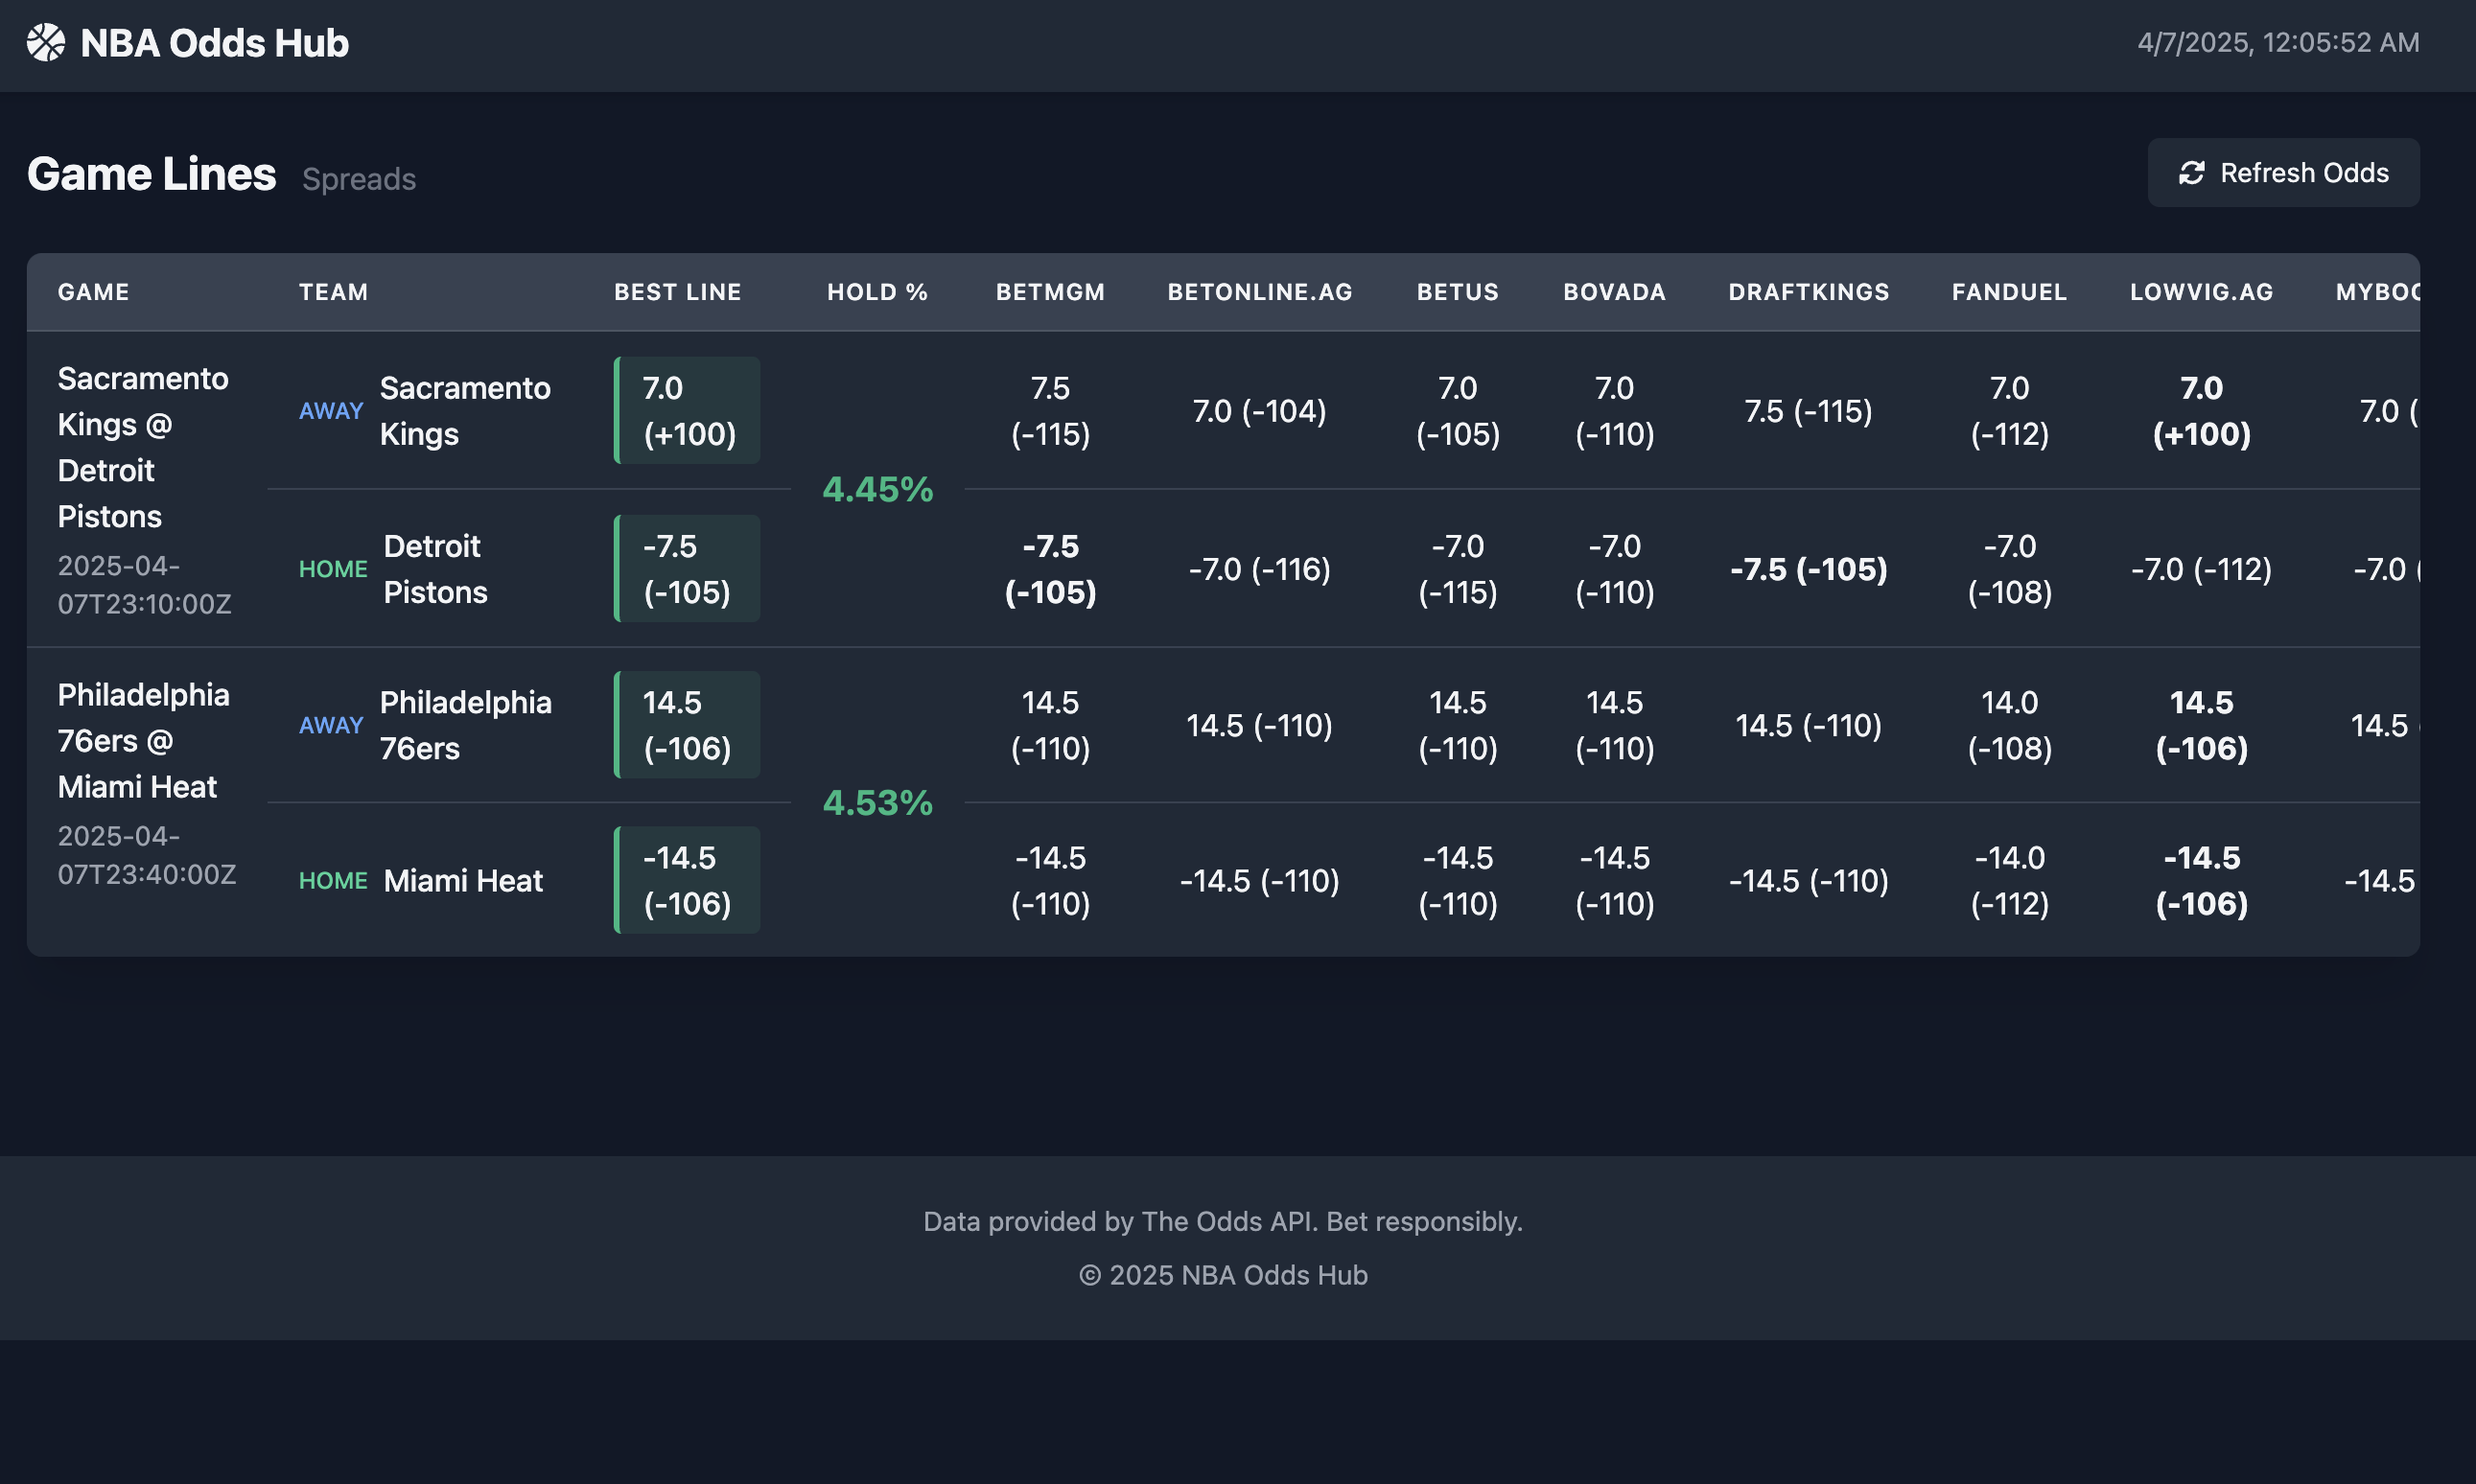
Task: Click the Detroit Pistons team name
Action: (435, 568)
